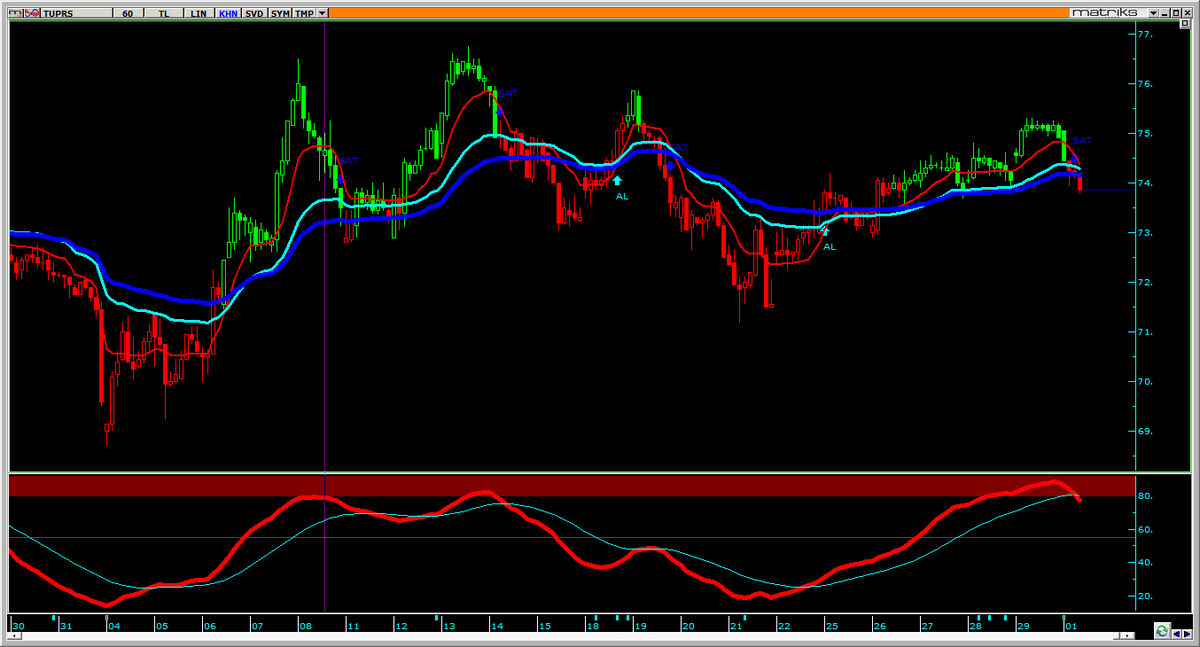Click the SAT sell signal near date 01

coord(1081,140)
